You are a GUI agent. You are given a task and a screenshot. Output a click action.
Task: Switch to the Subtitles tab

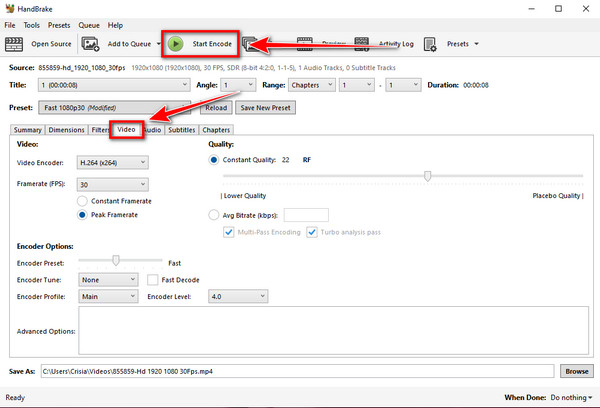(182, 130)
